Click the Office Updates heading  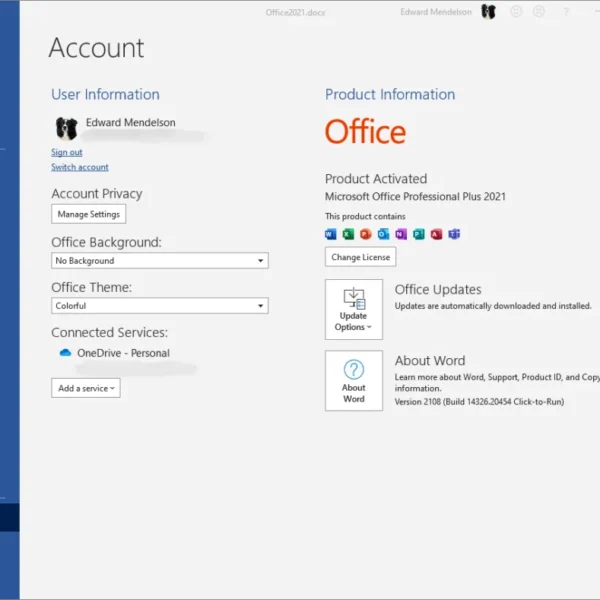click(x=438, y=290)
